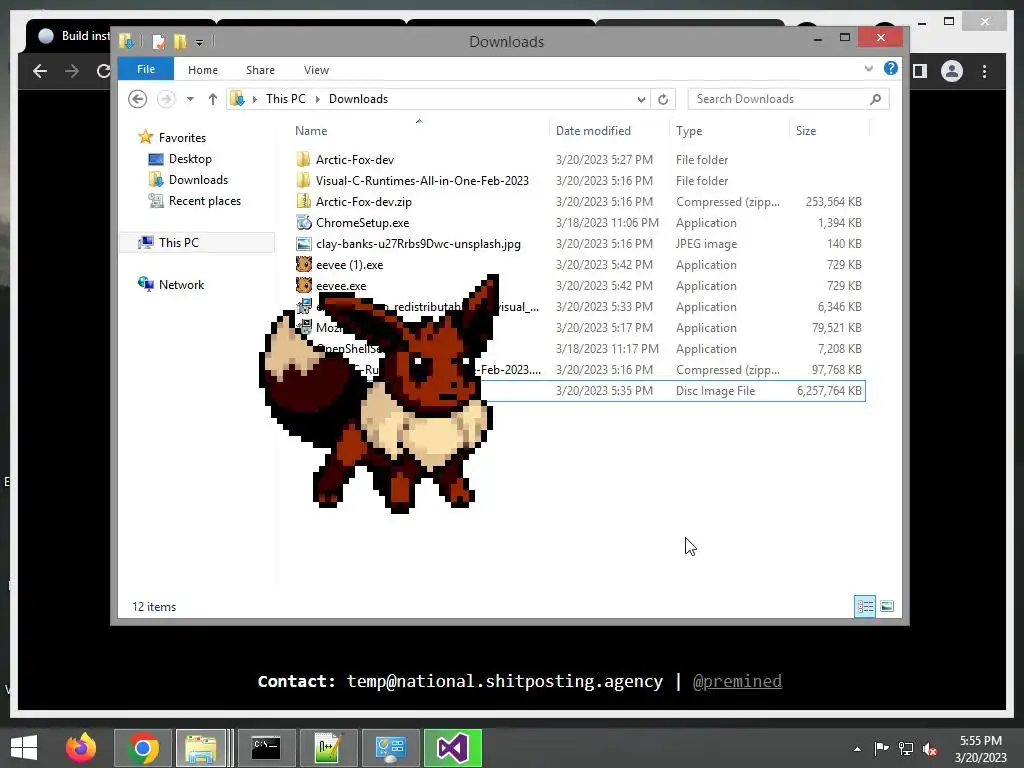Switch to details view layout button
This screenshot has height=768, width=1024.
point(865,607)
